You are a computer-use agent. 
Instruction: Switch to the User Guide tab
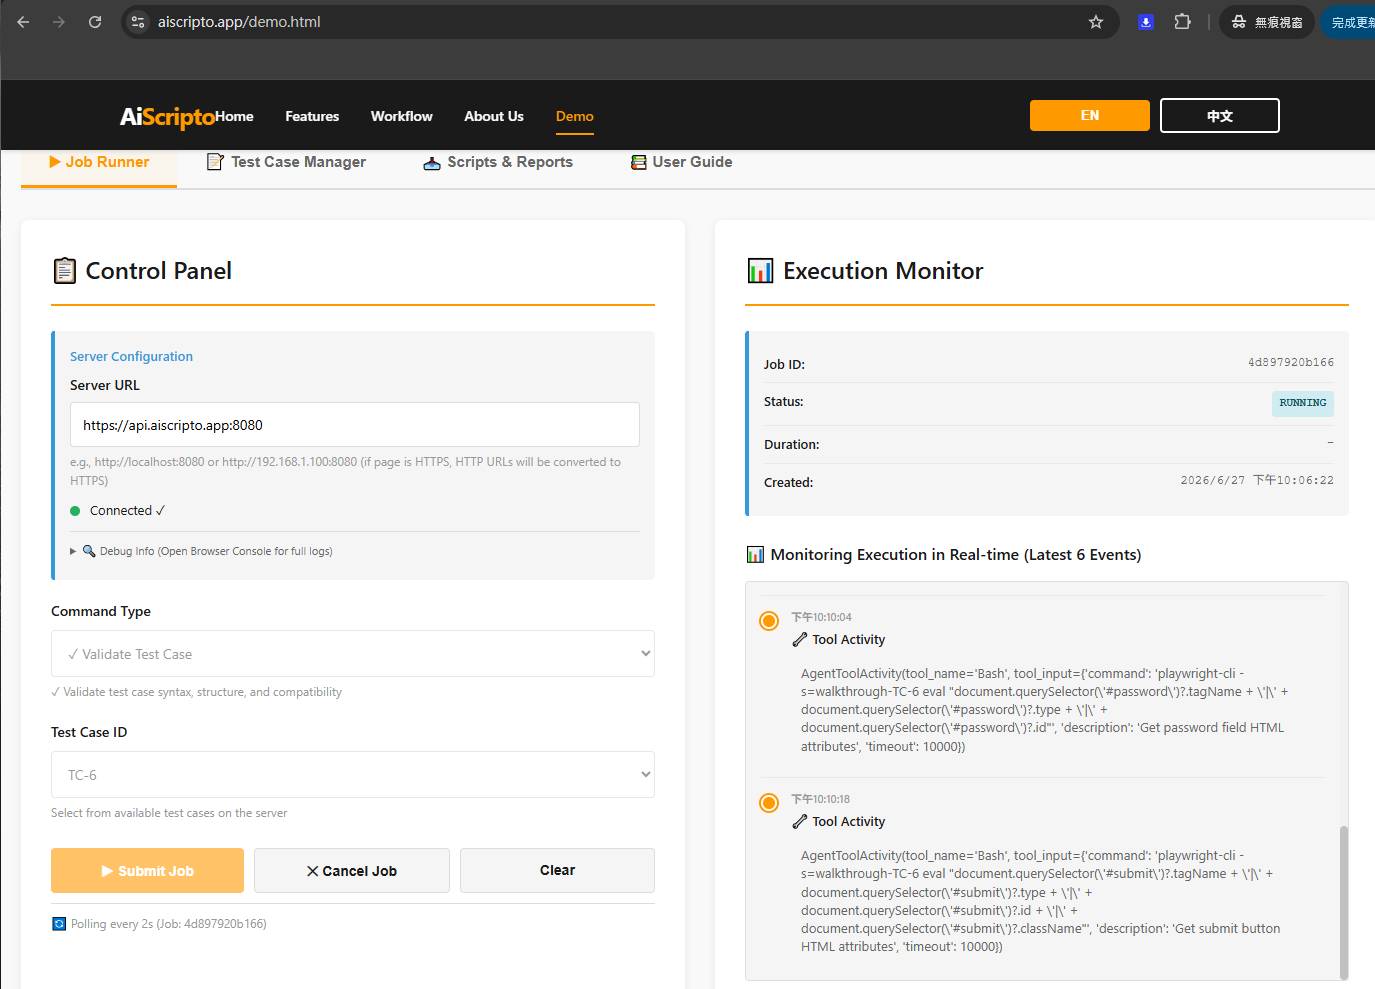tap(681, 163)
